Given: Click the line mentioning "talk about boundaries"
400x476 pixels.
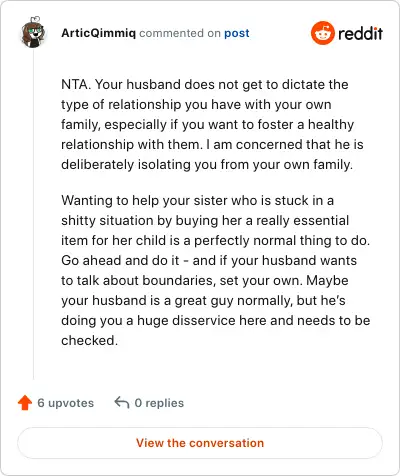Looking at the screenshot, I should pyautogui.click(x=205, y=280).
